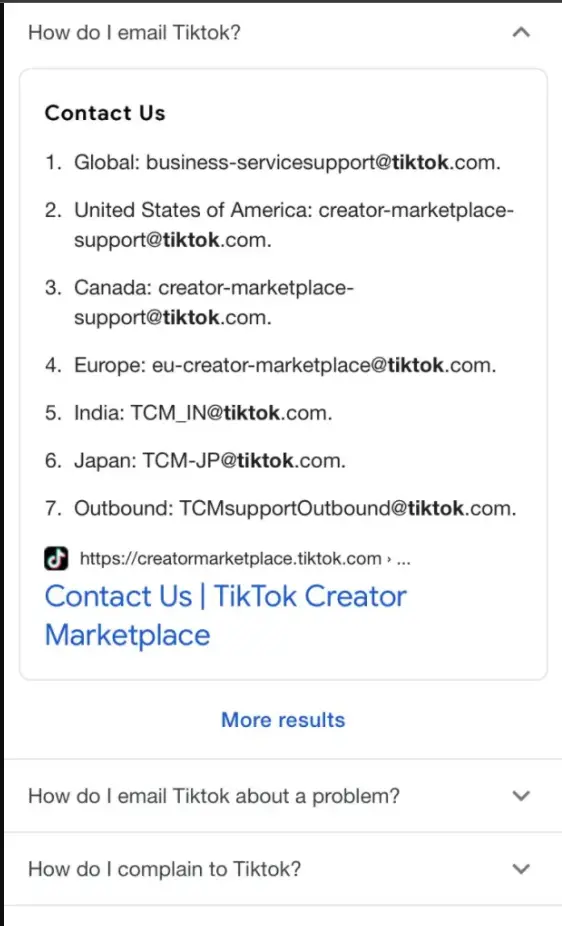Click the "More results" link
Screen dimensions: 562x926
pyautogui.click(x=283, y=720)
